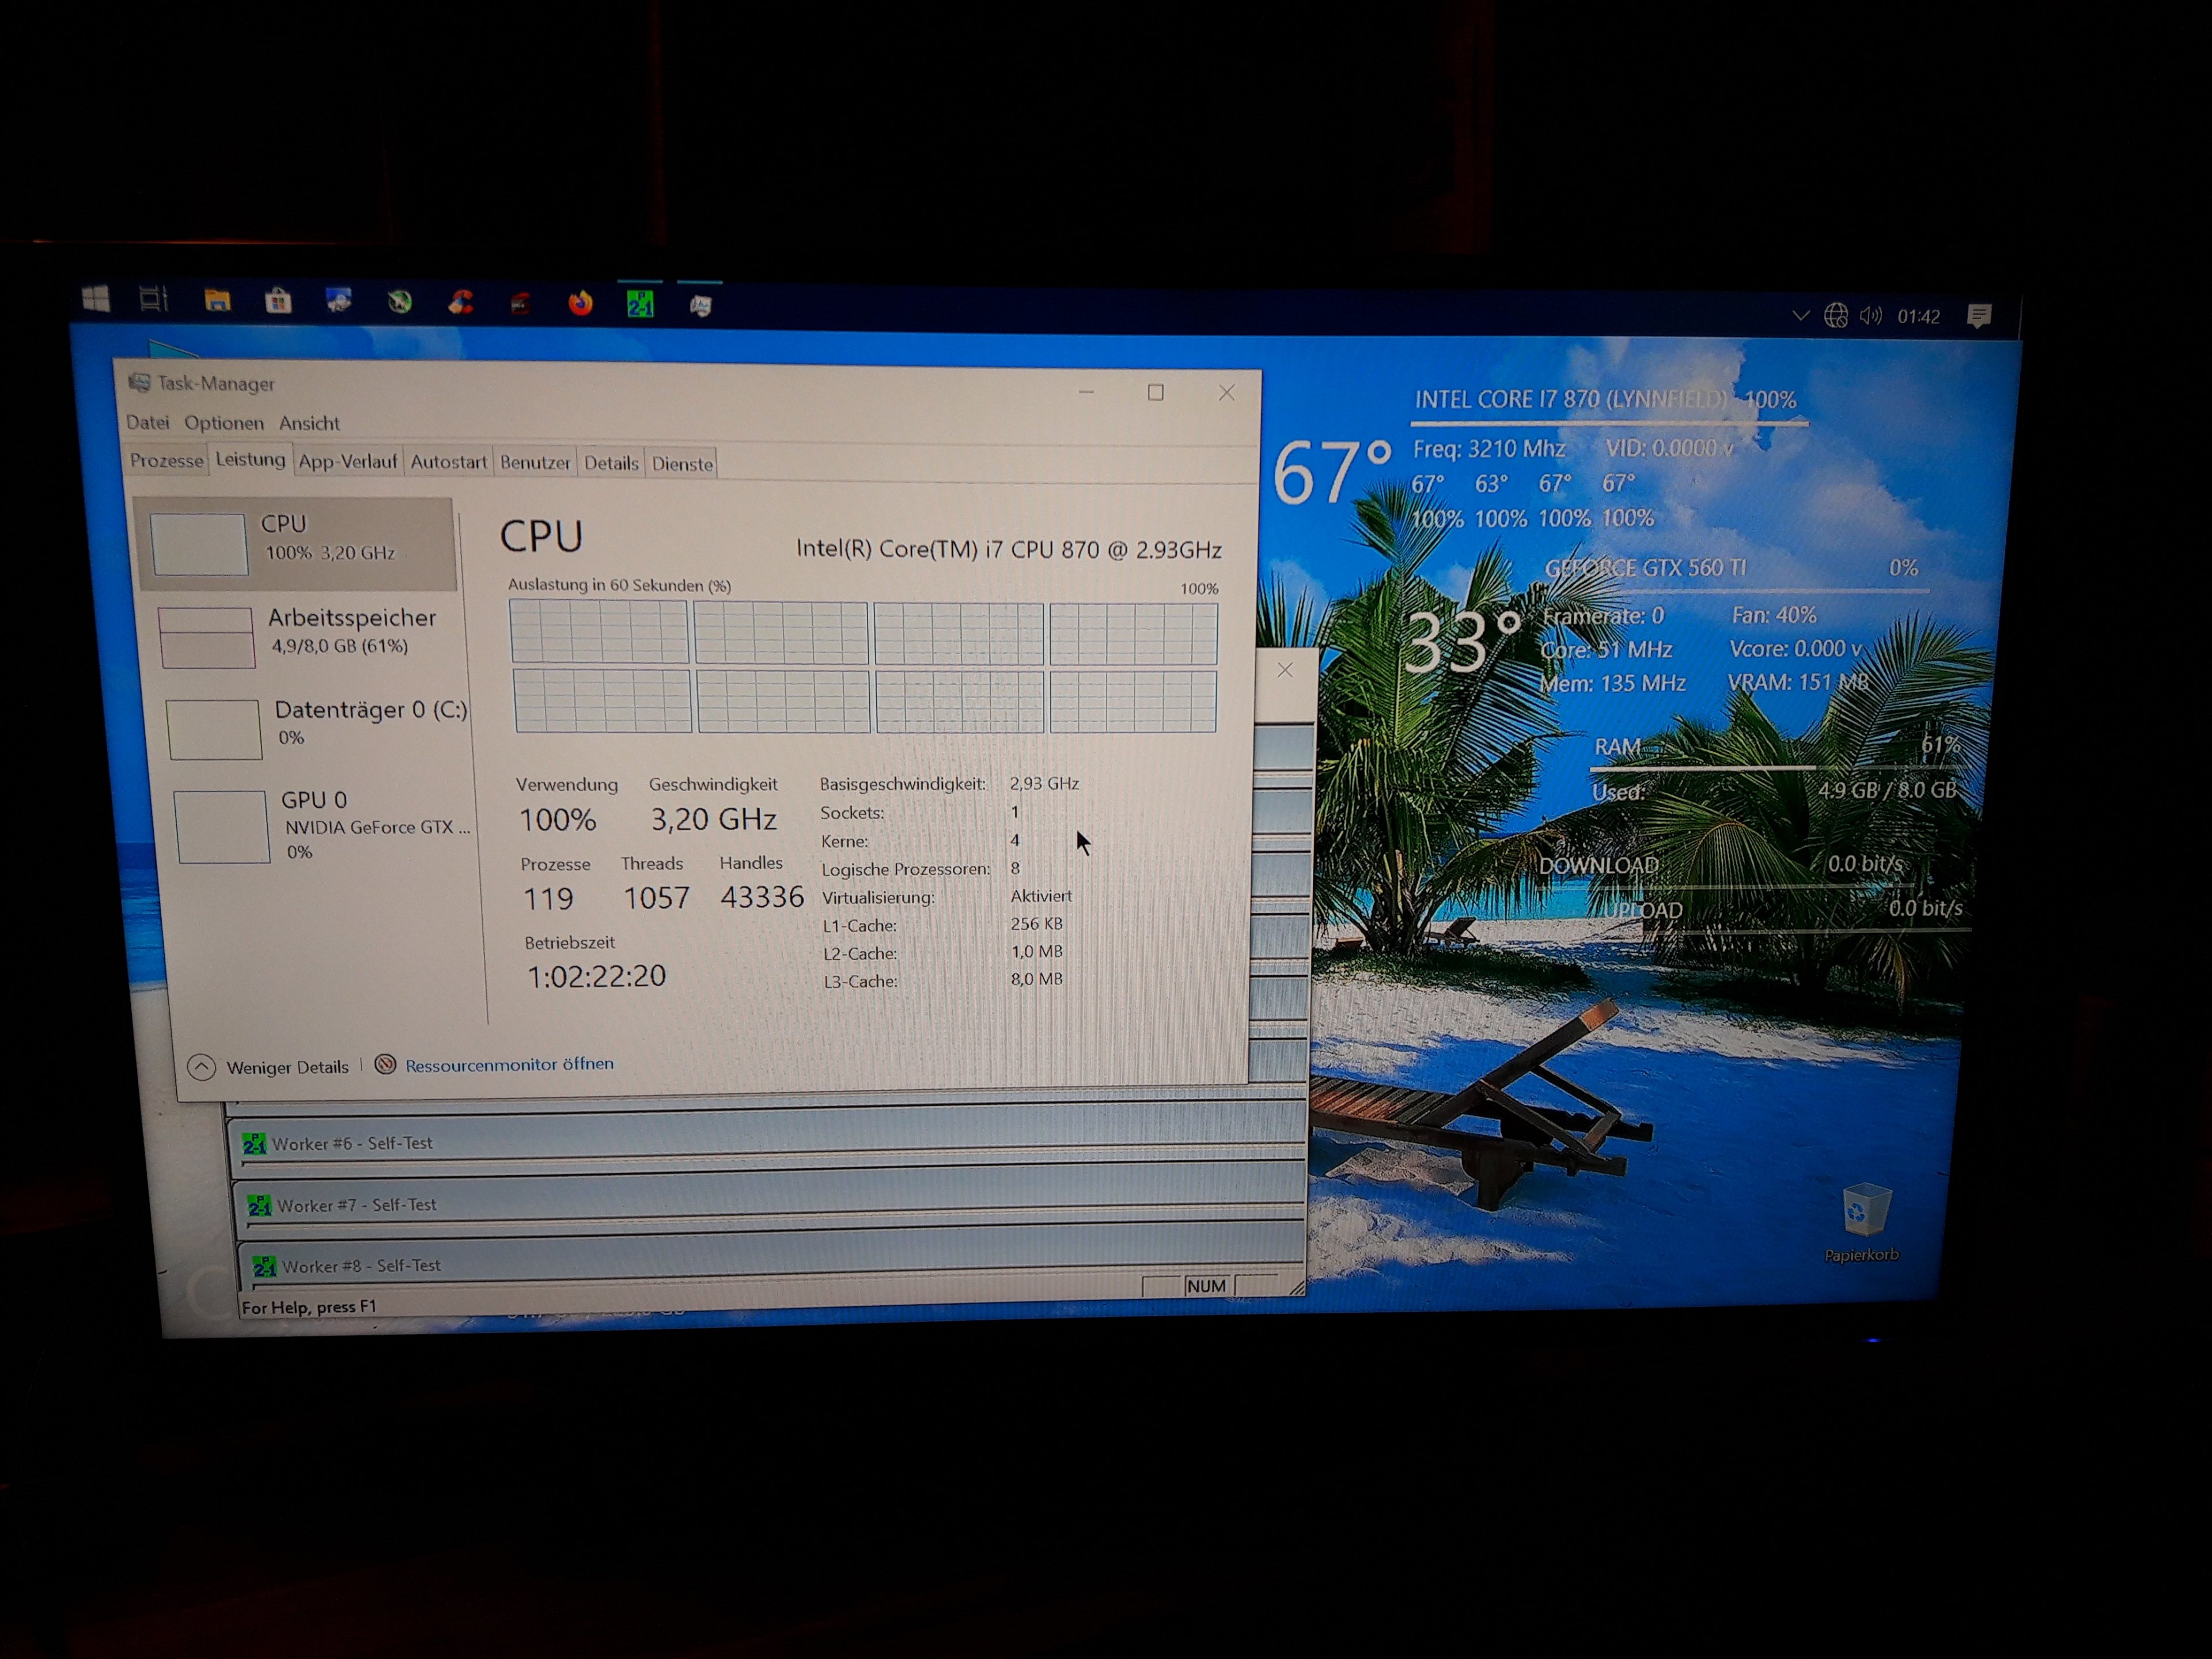Switch to the Autostart tab

click(x=448, y=462)
